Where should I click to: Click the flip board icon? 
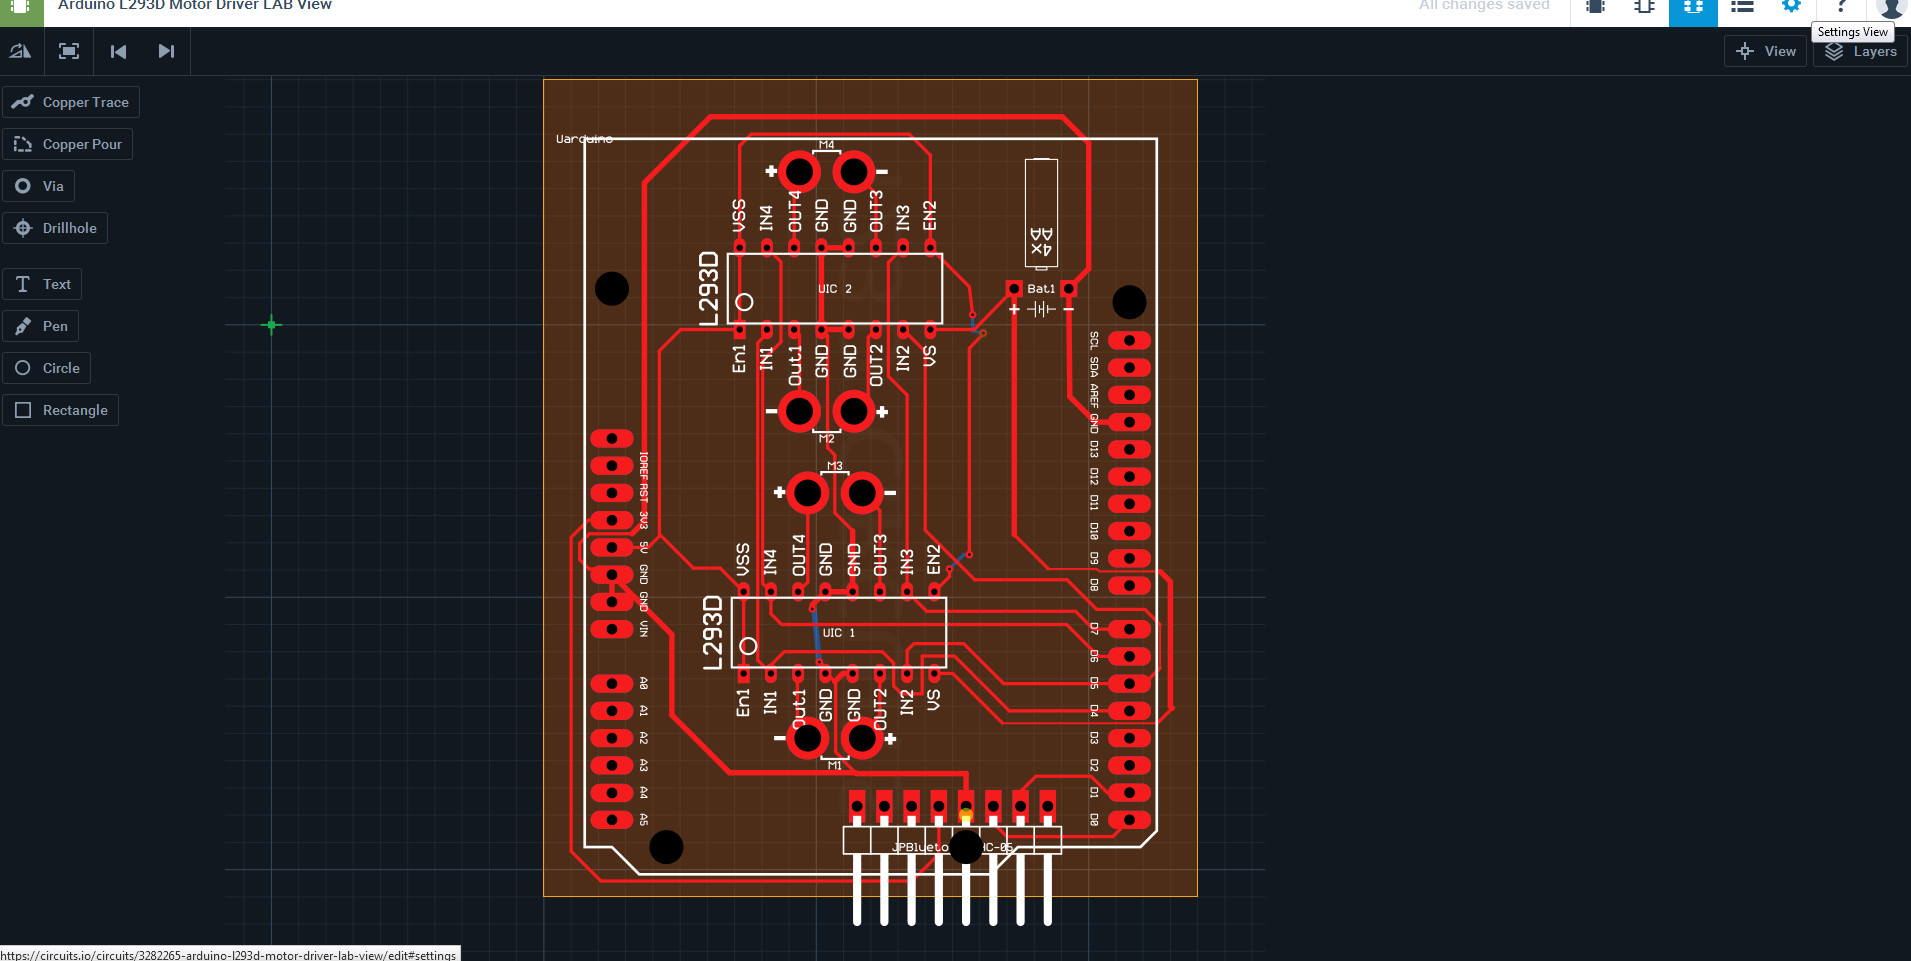tap(20, 51)
